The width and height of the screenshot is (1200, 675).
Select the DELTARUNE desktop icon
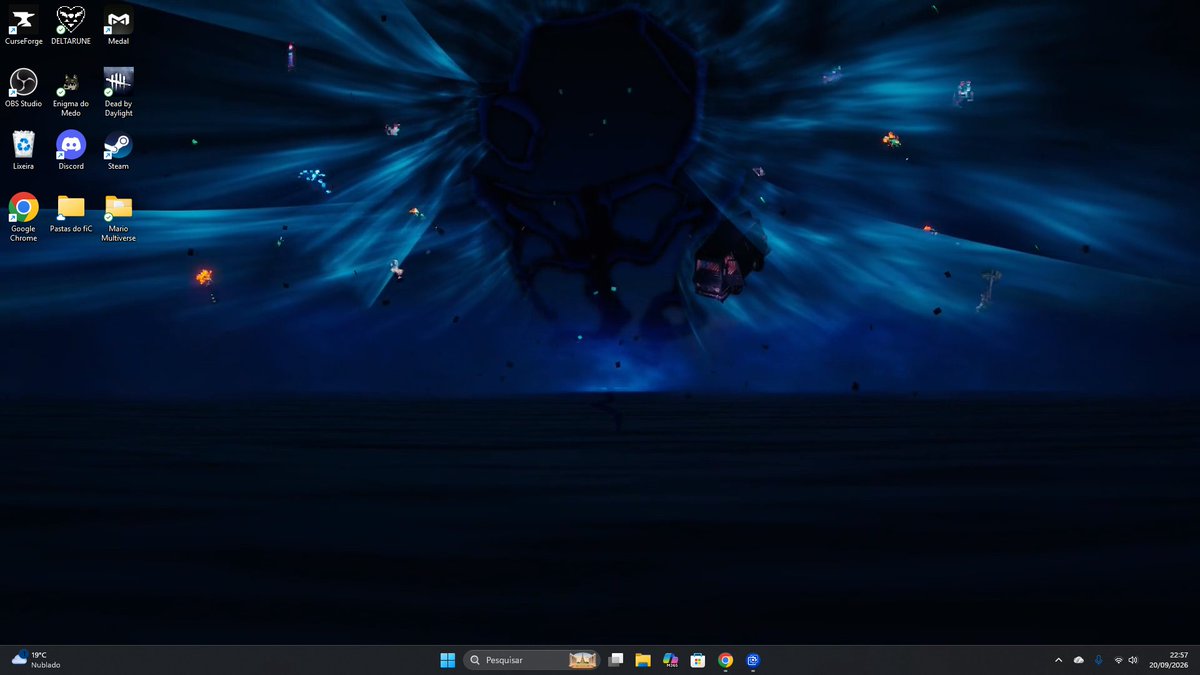[x=71, y=25]
